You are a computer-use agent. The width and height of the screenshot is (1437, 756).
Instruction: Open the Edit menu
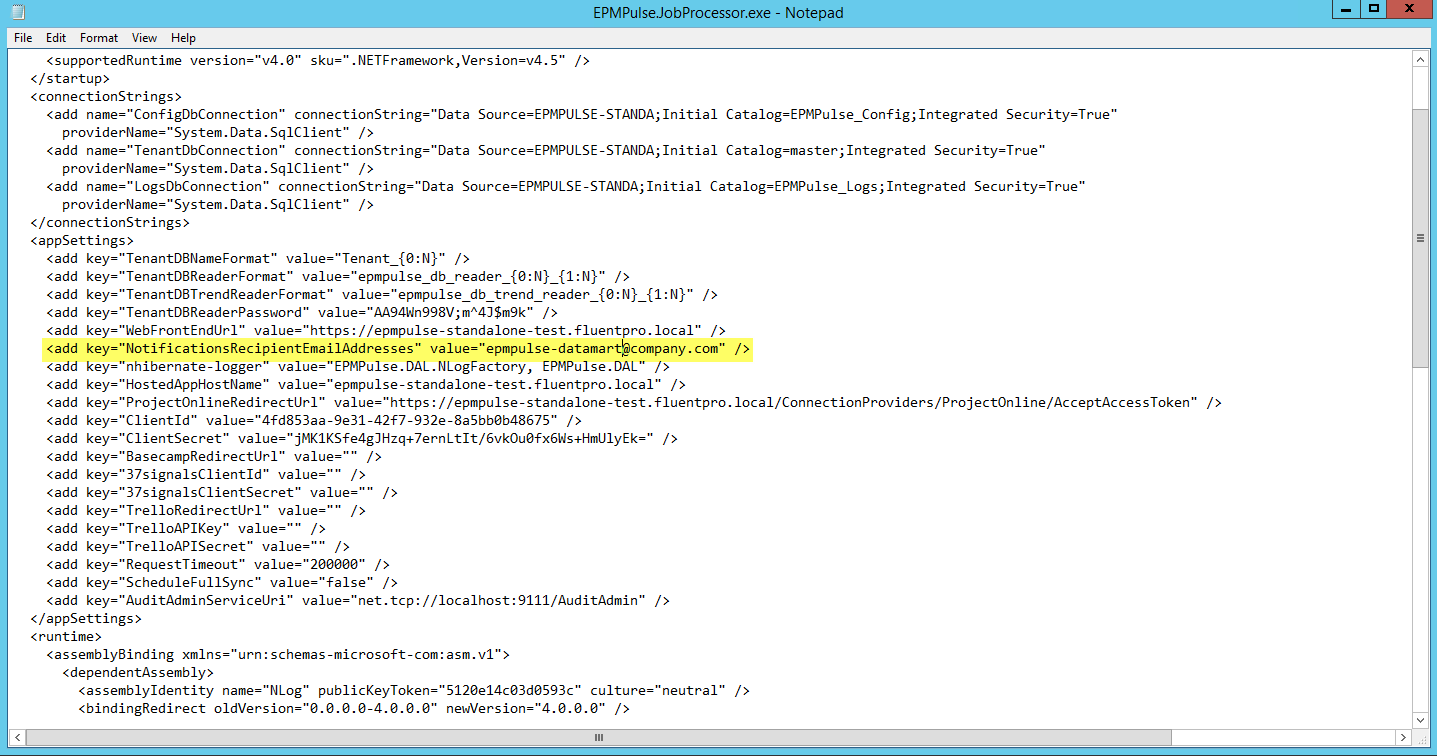(x=56, y=37)
